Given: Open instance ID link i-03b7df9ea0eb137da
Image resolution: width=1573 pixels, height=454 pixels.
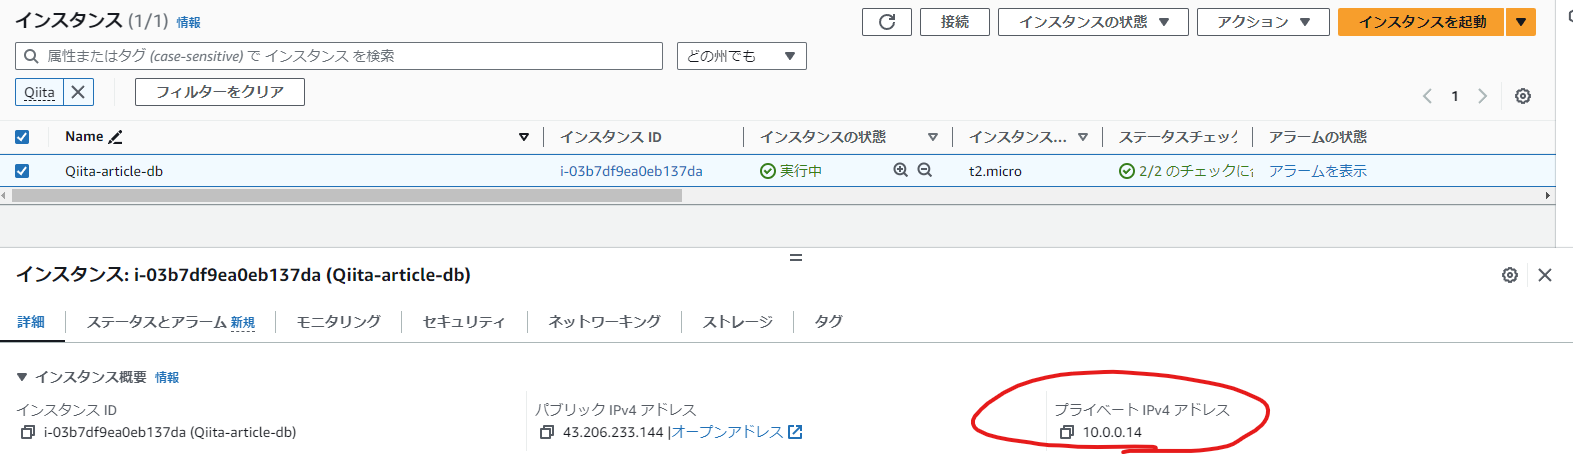Looking at the screenshot, I should [x=631, y=171].
